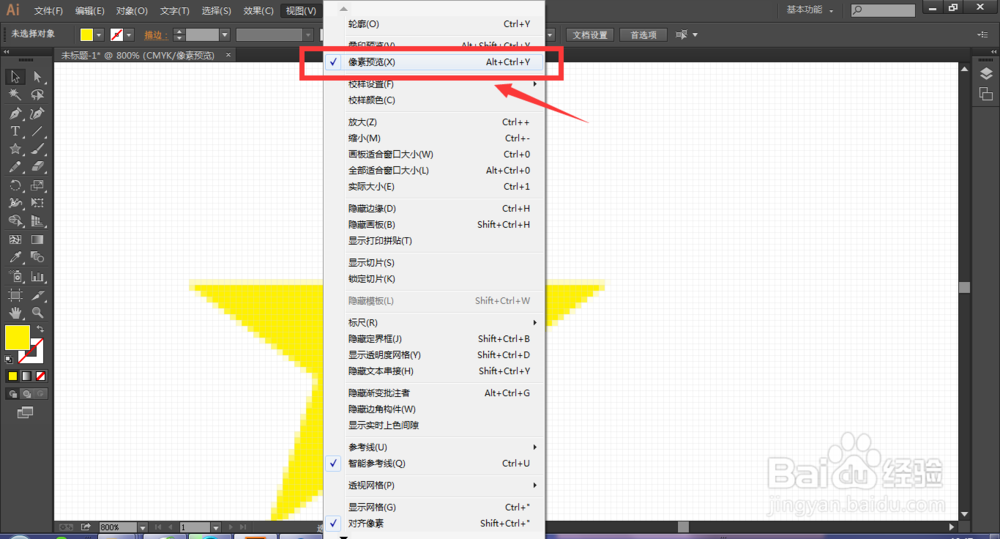
Task: Open 文字(T) Type menu
Action: click(x=174, y=11)
